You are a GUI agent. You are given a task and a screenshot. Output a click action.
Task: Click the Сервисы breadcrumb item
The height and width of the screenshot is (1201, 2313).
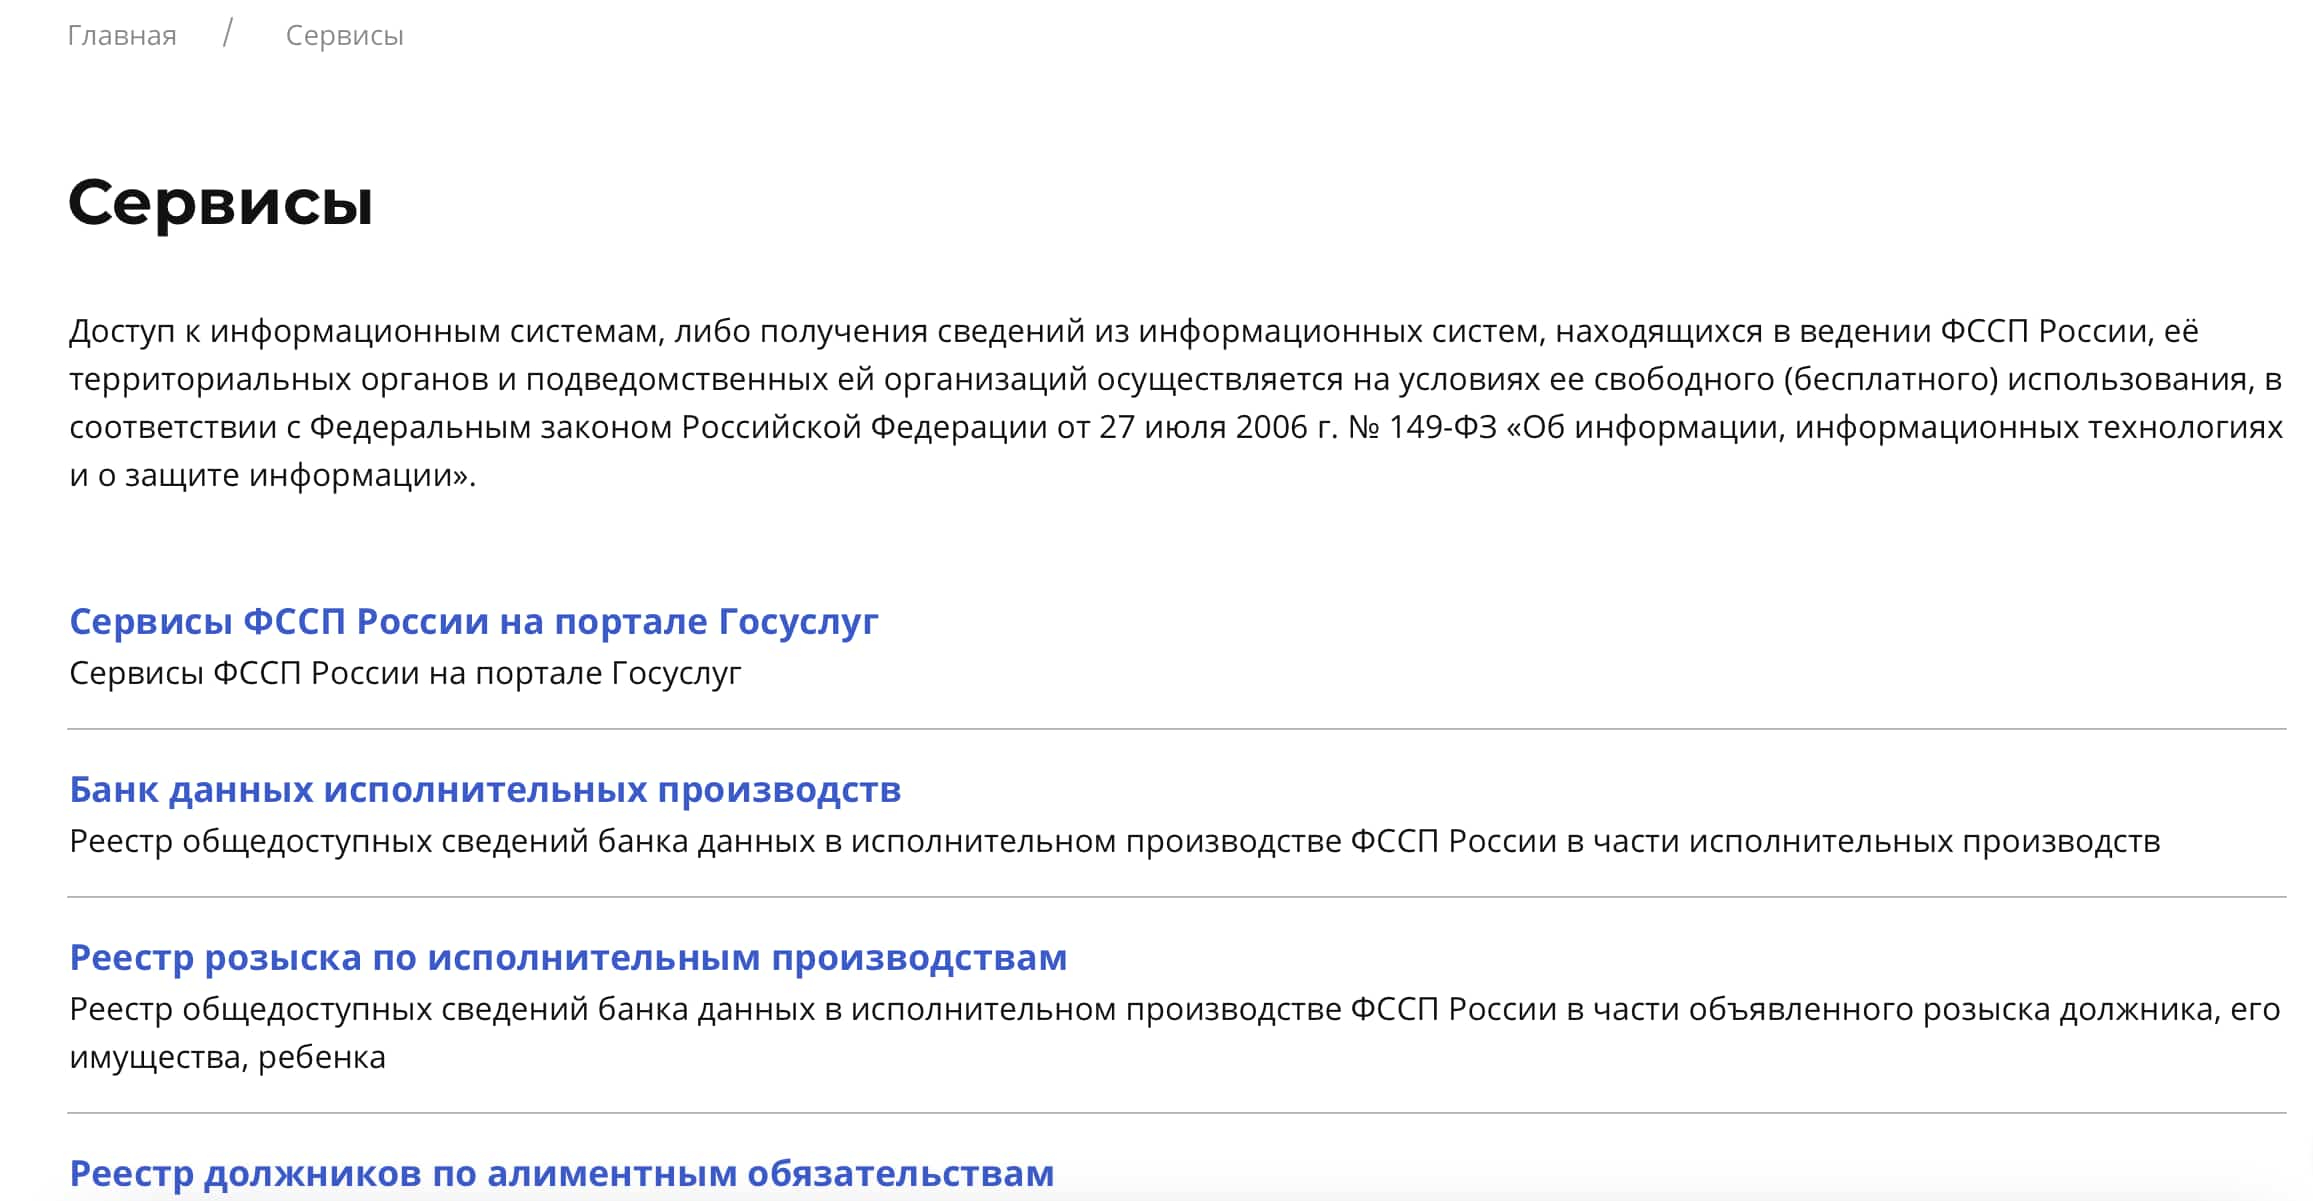tap(344, 35)
